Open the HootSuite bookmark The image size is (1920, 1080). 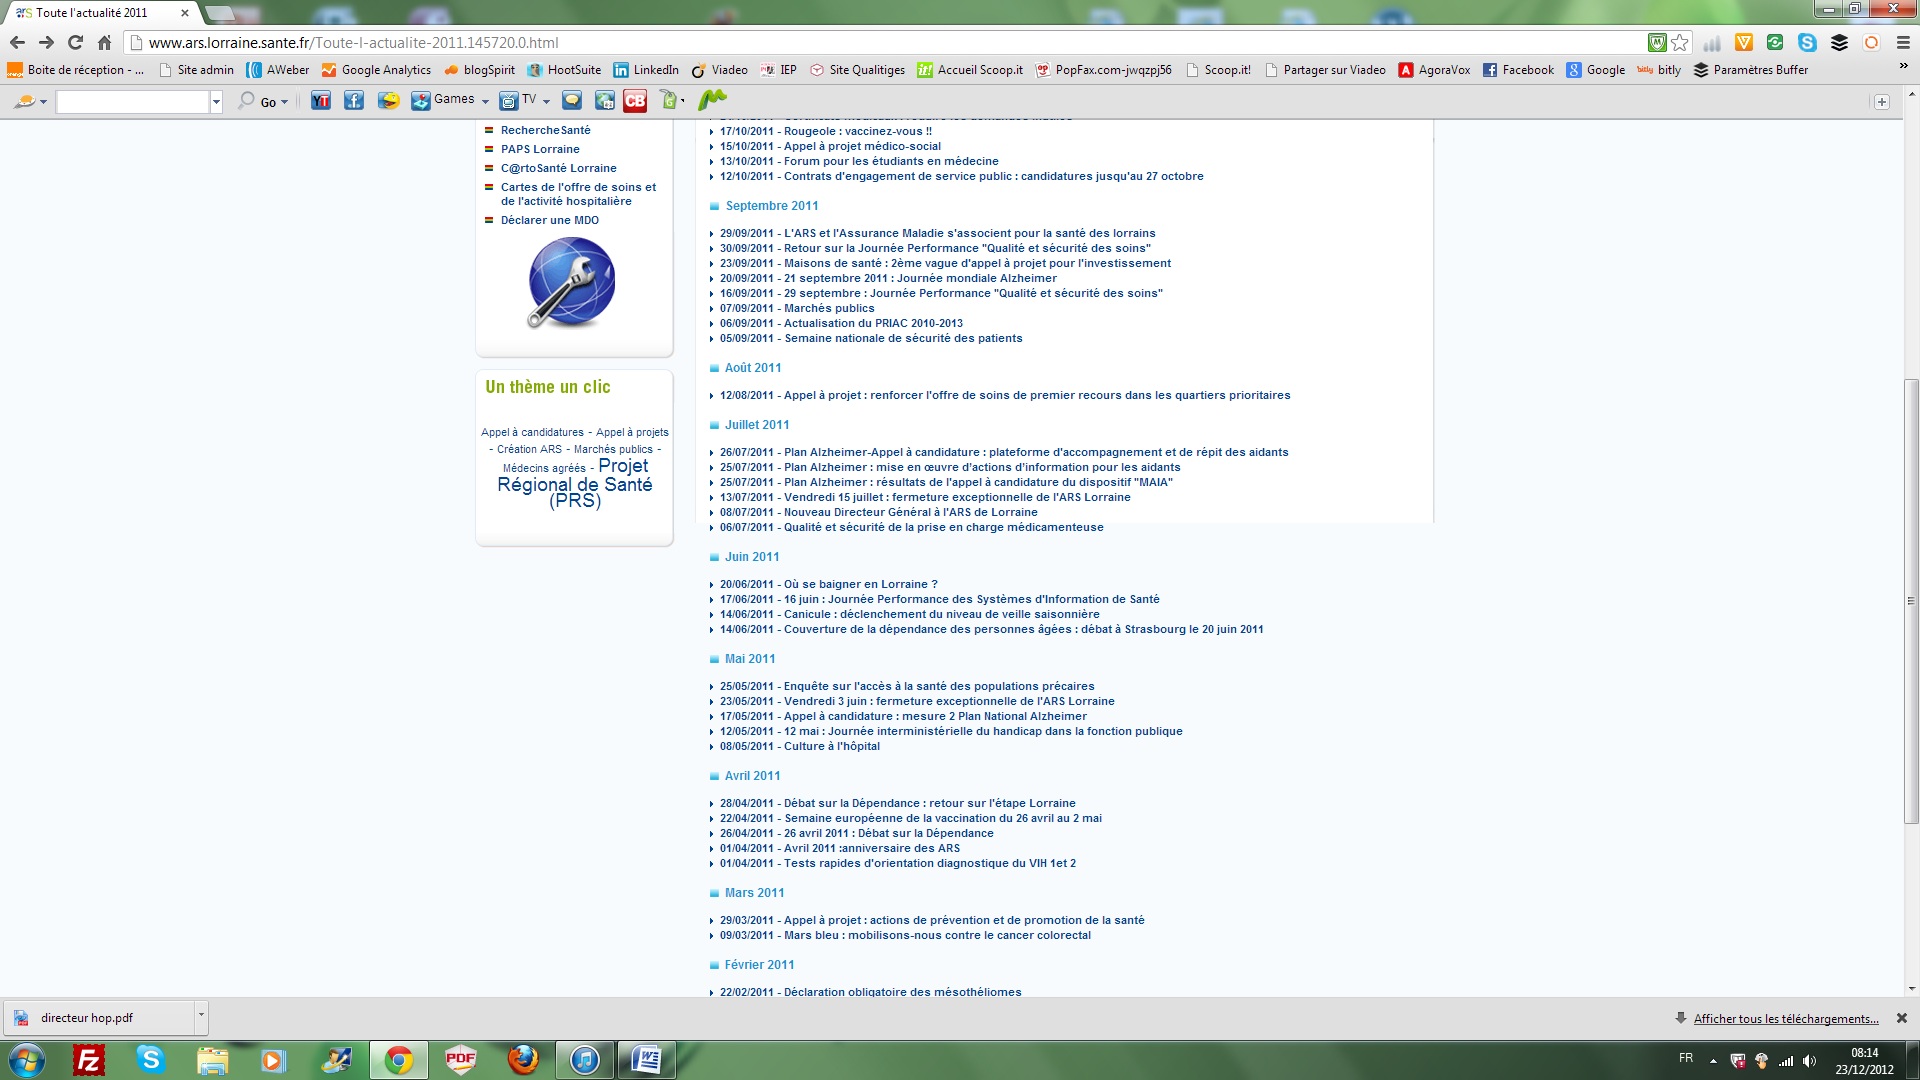pos(564,70)
